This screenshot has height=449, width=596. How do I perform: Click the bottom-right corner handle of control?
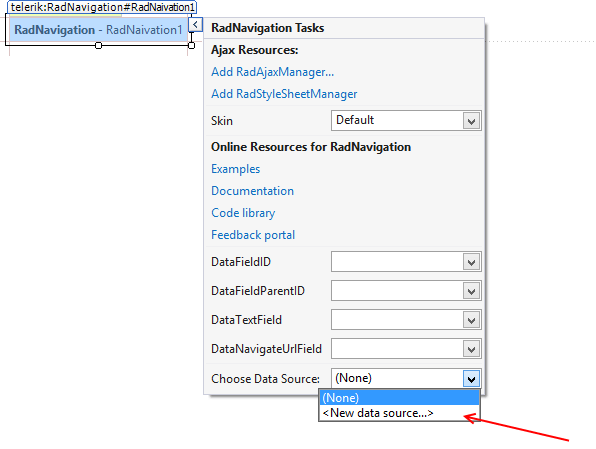pos(192,46)
